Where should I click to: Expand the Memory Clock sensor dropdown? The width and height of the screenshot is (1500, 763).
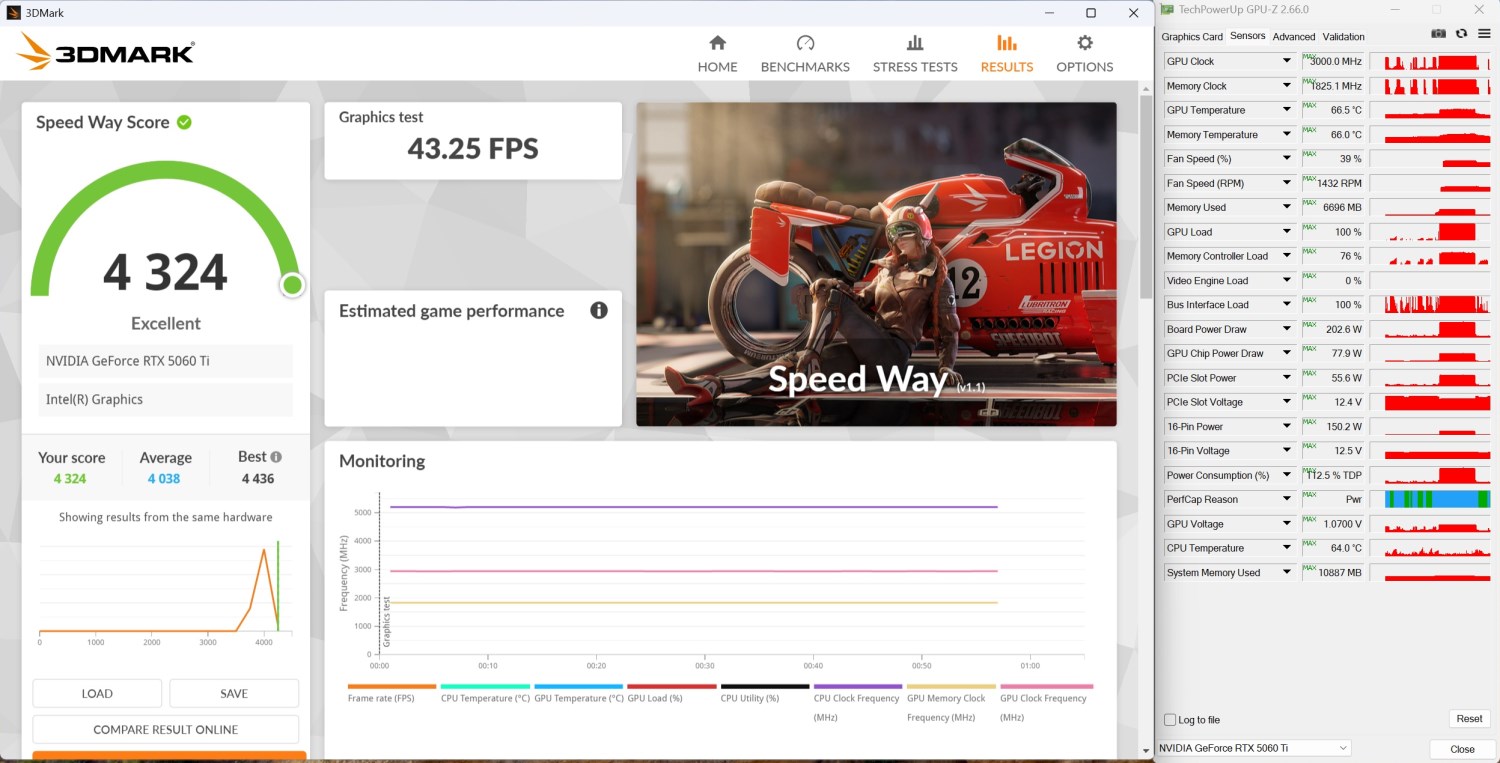pyautogui.click(x=1287, y=86)
